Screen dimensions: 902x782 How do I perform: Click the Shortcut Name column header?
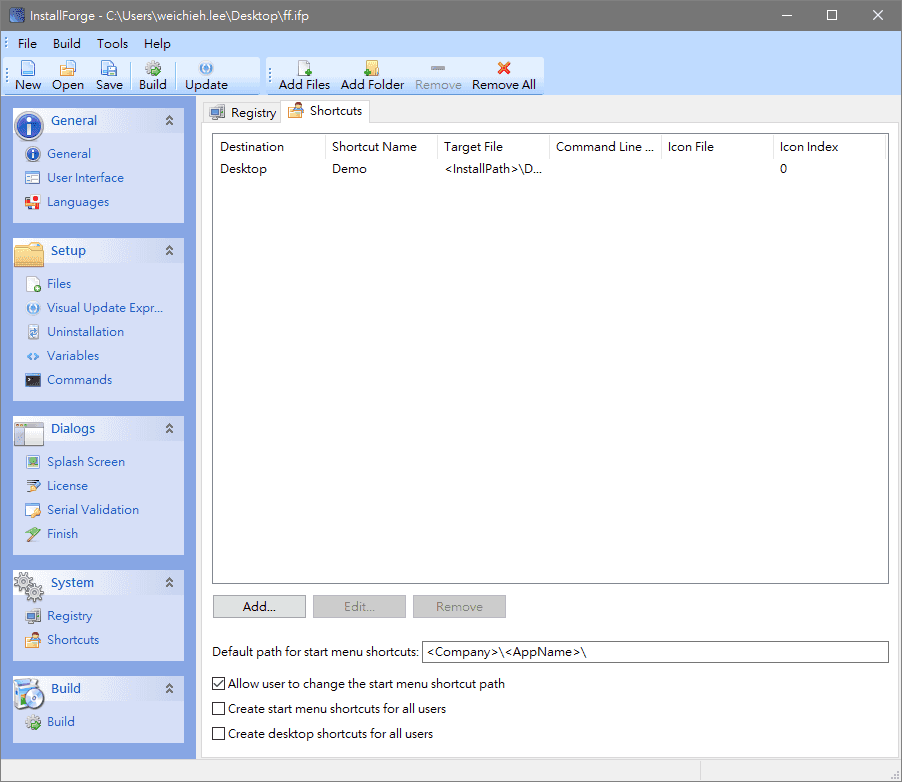click(381, 147)
